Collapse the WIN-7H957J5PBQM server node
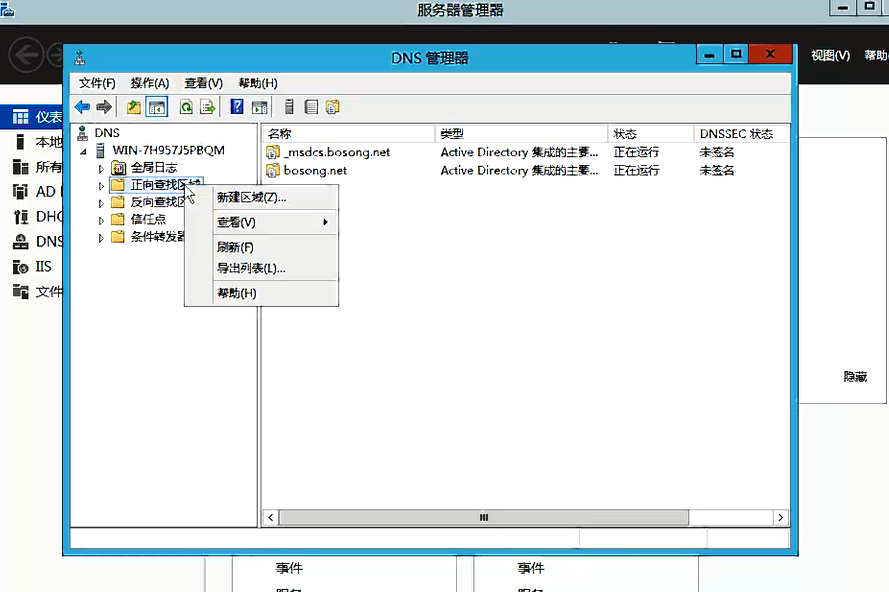Viewport: 889px width, 592px height. [x=83, y=151]
